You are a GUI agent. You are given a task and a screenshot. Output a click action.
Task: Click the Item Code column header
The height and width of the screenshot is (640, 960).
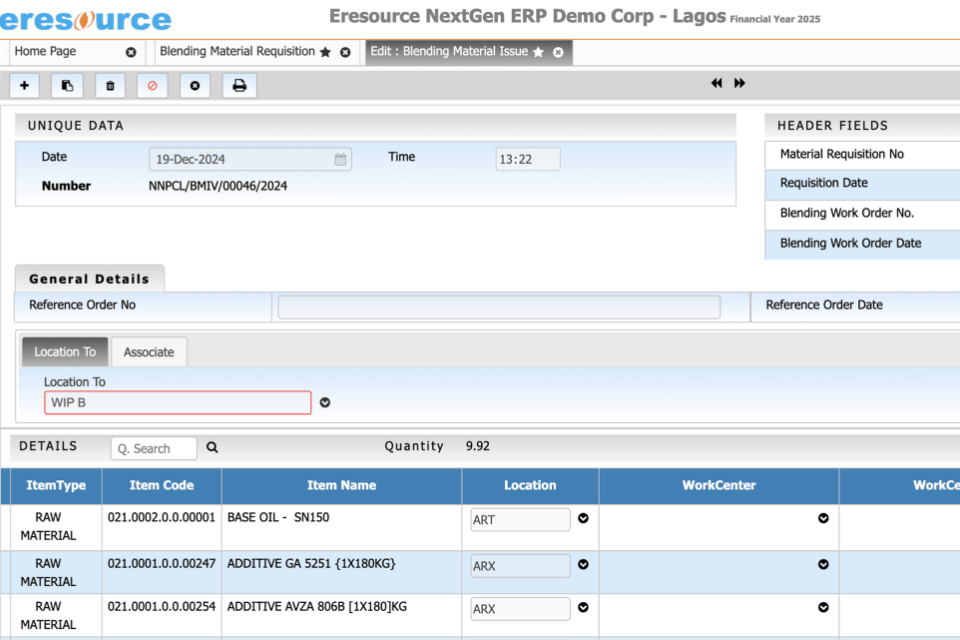pos(162,486)
